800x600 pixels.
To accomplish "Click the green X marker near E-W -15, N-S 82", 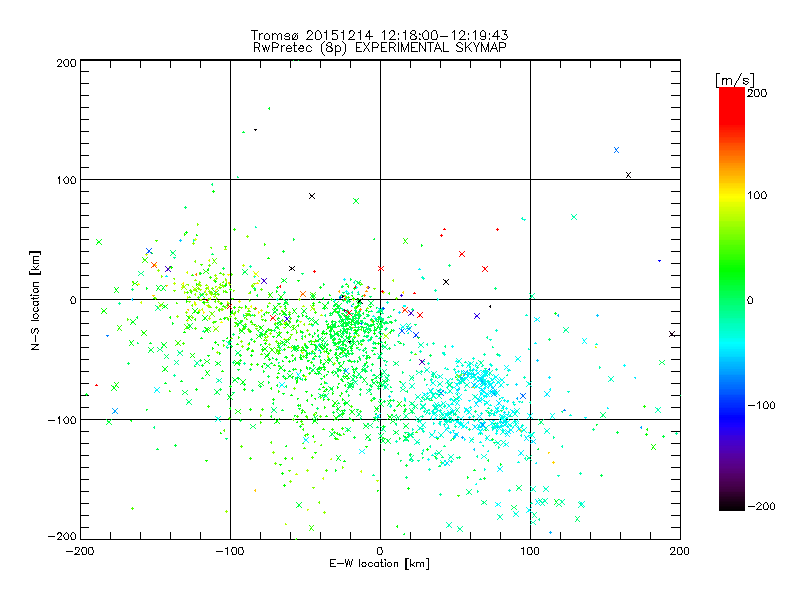I will click(356, 201).
